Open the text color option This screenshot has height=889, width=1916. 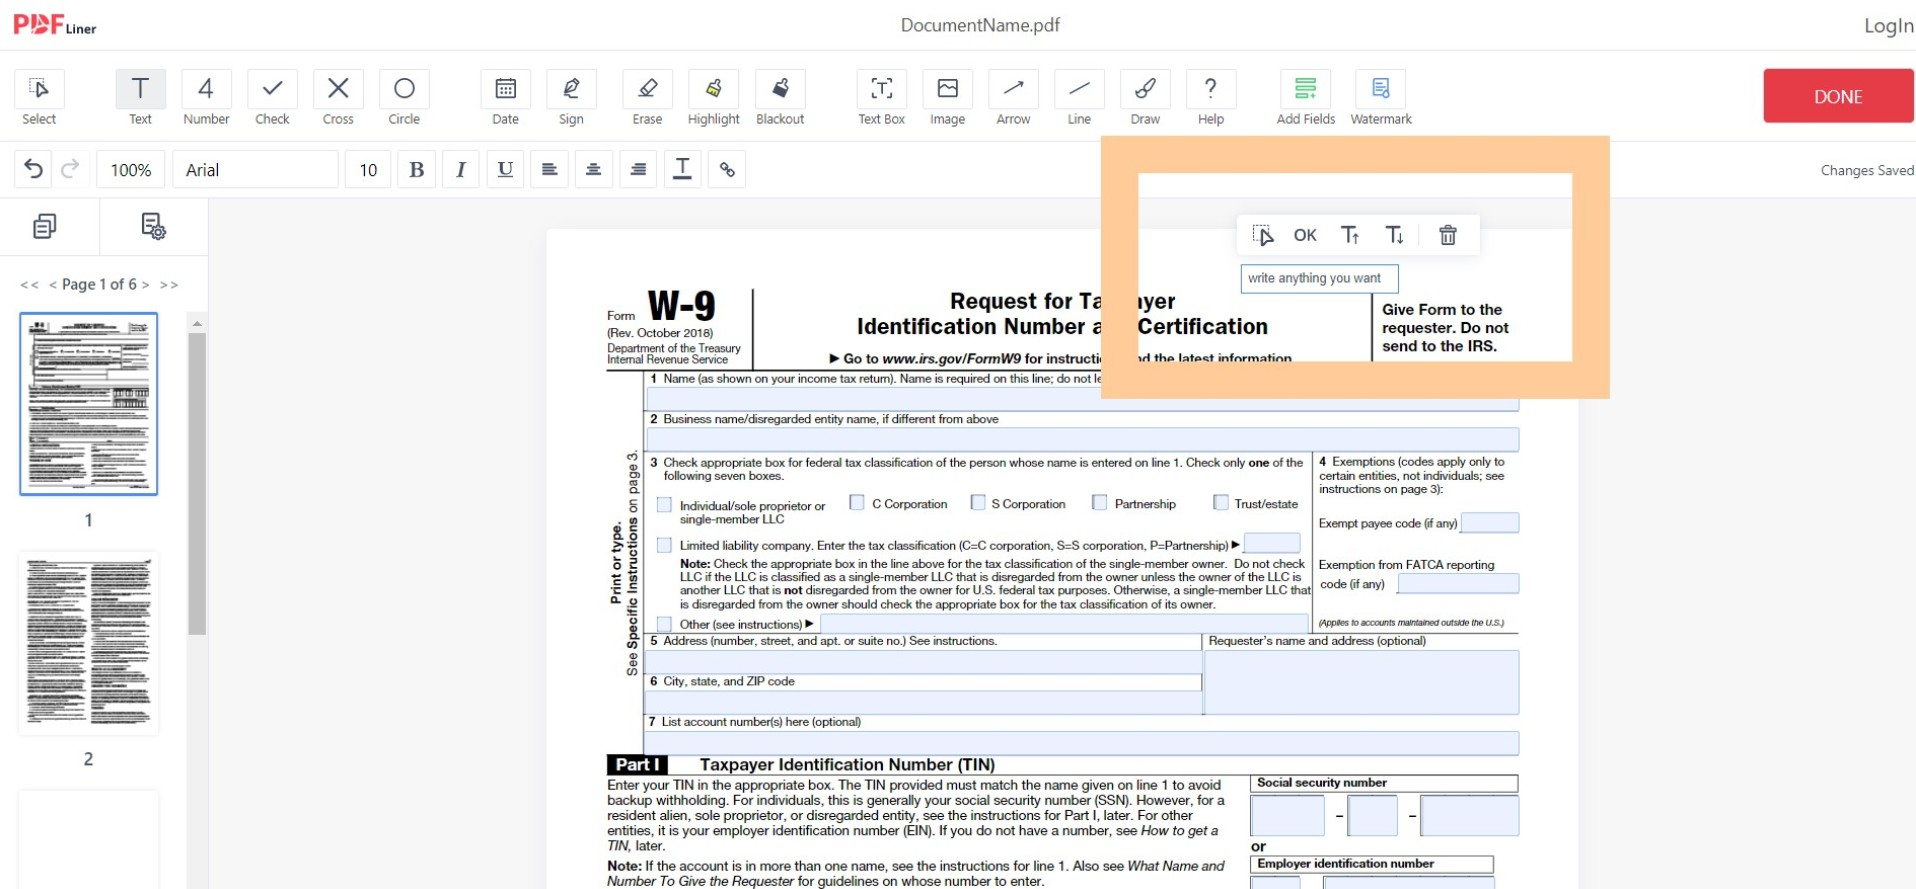tap(682, 169)
